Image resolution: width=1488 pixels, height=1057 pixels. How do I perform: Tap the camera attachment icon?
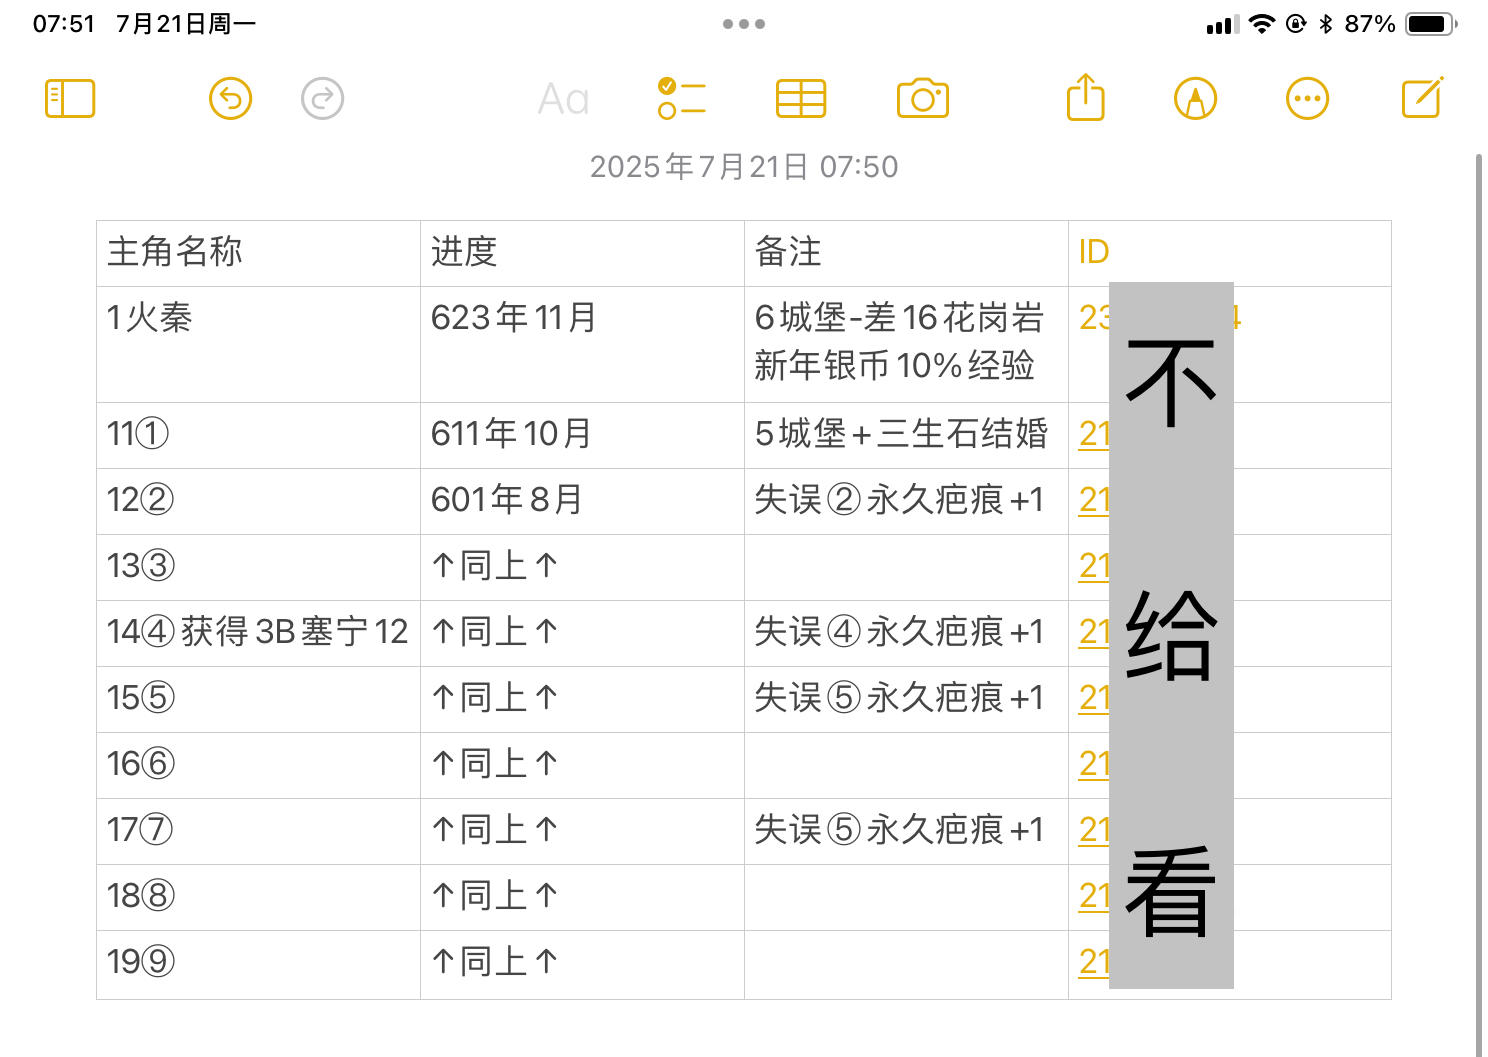coord(923,99)
